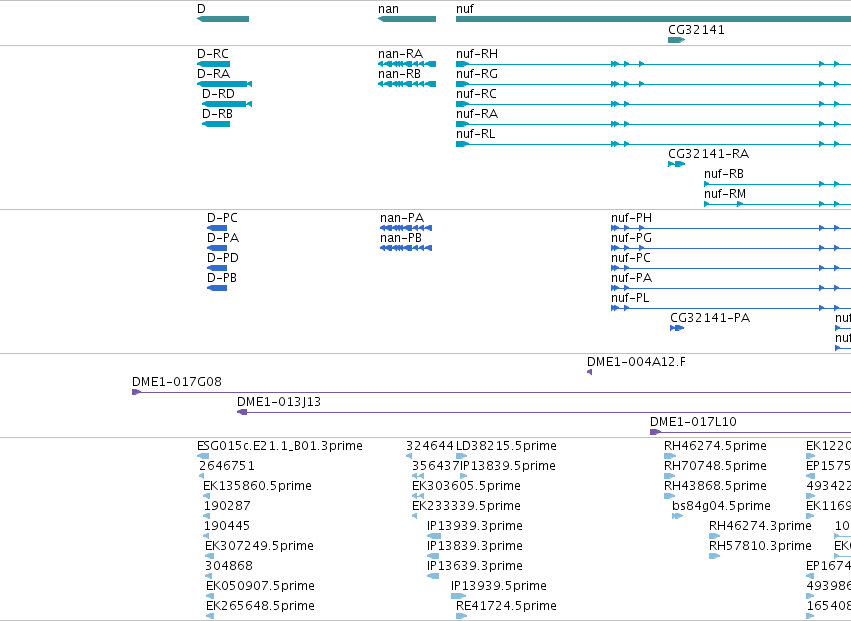Select EST RH46274.3prime
Screen dimensions: 851x621
715,536
